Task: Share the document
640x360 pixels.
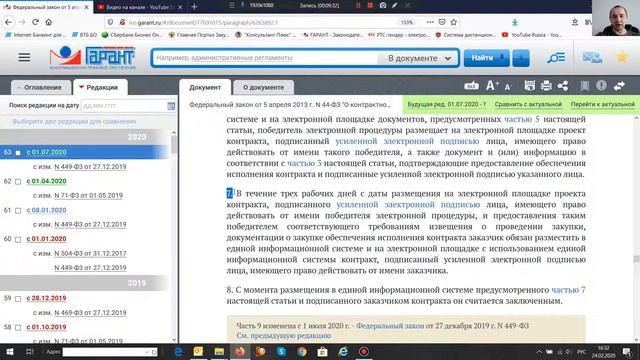Action: pyautogui.click(x=563, y=86)
